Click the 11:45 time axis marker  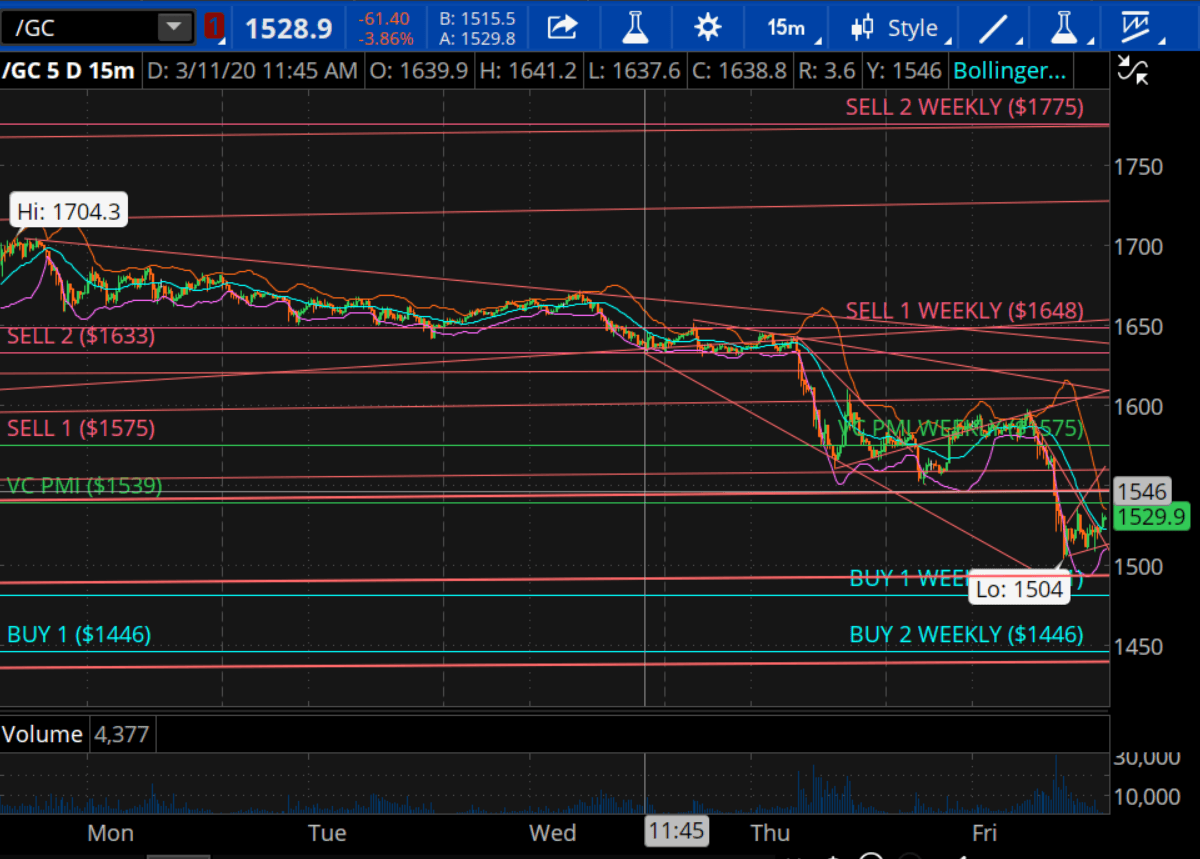click(676, 832)
